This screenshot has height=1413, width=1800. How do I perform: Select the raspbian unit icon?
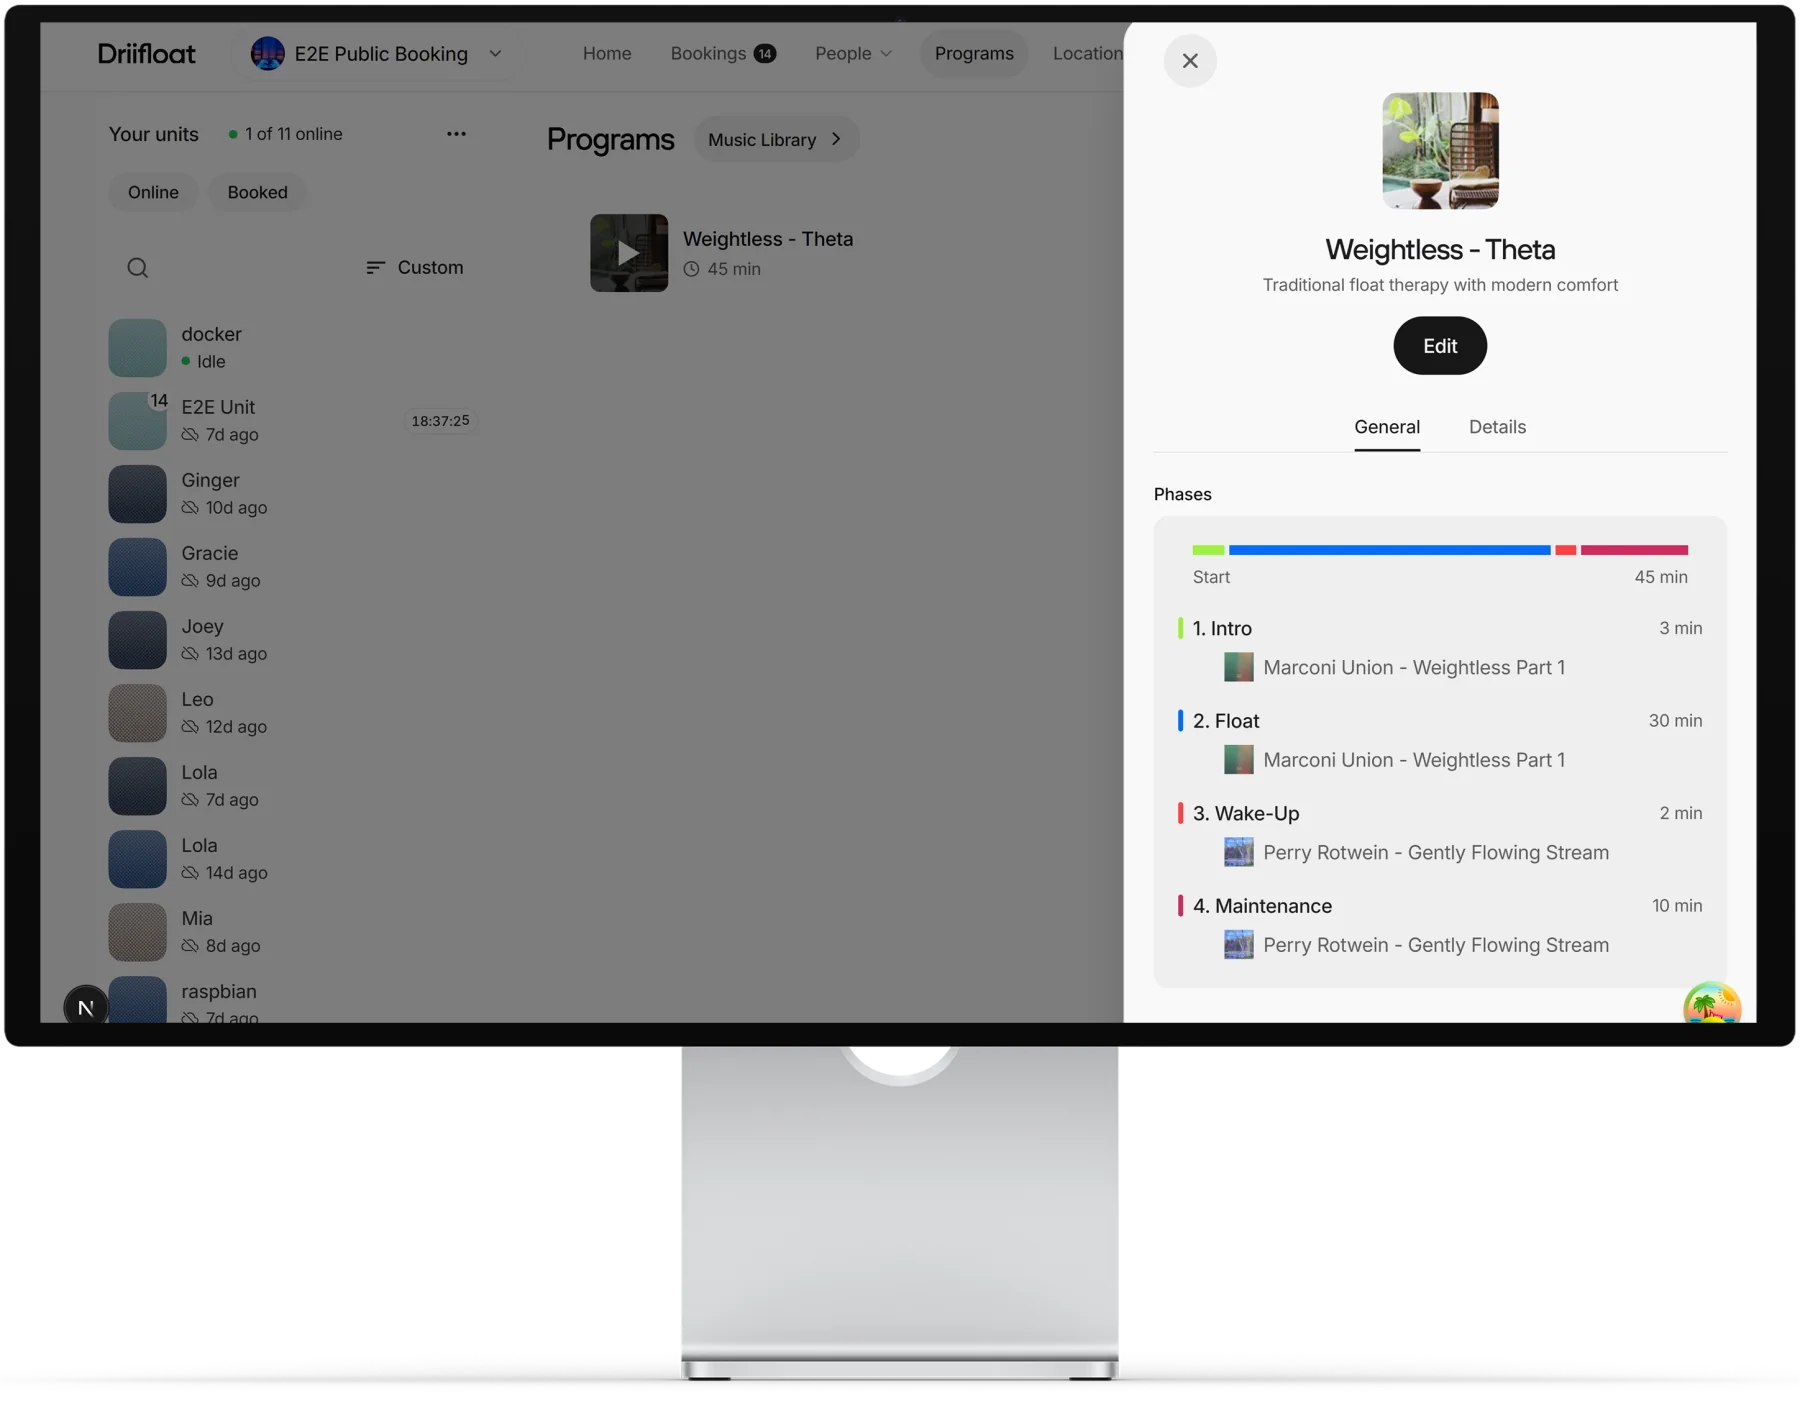coord(137,999)
